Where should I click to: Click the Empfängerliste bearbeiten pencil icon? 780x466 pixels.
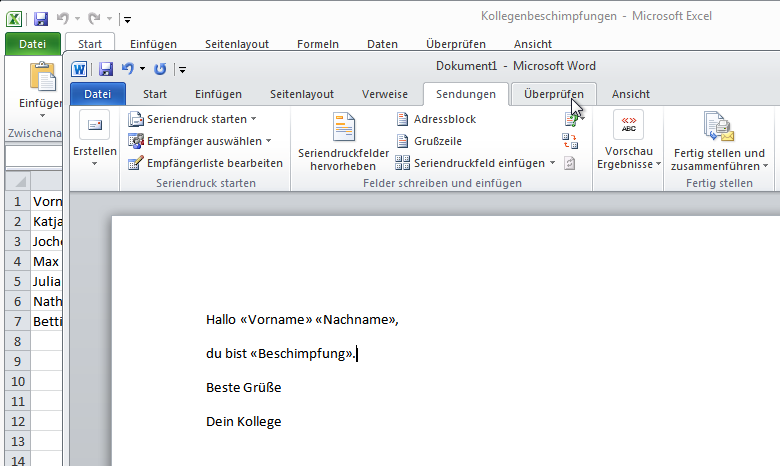135,163
